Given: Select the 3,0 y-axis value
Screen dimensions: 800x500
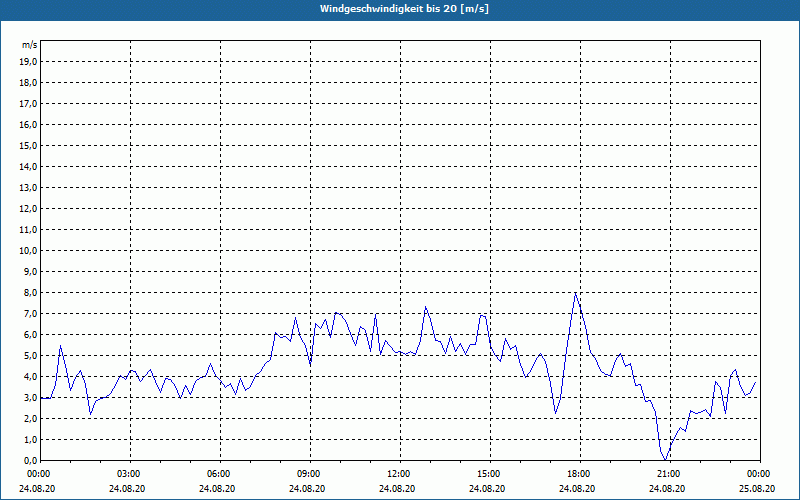Looking at the screenshot, I should [x=31, y=397].
